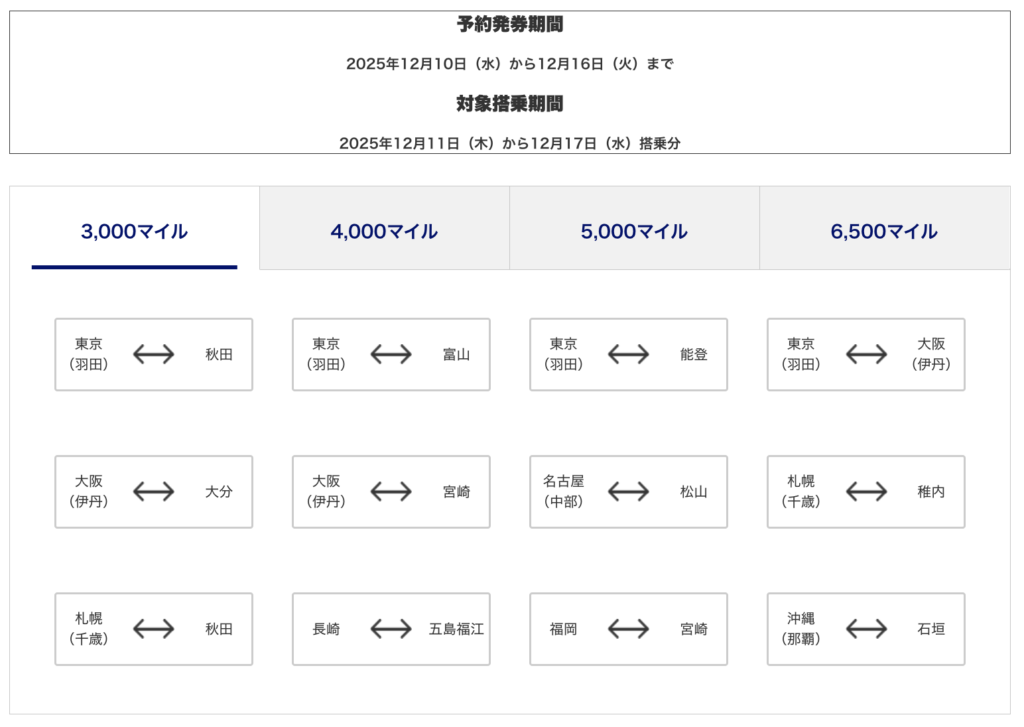Open the 5,000マイル tab
This screenshot has height=727, width=1024.
634,232
